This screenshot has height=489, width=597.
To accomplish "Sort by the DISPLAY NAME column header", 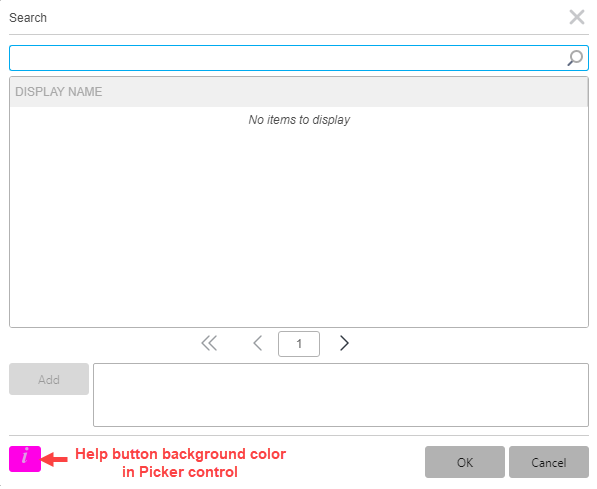I will point(59,92).
